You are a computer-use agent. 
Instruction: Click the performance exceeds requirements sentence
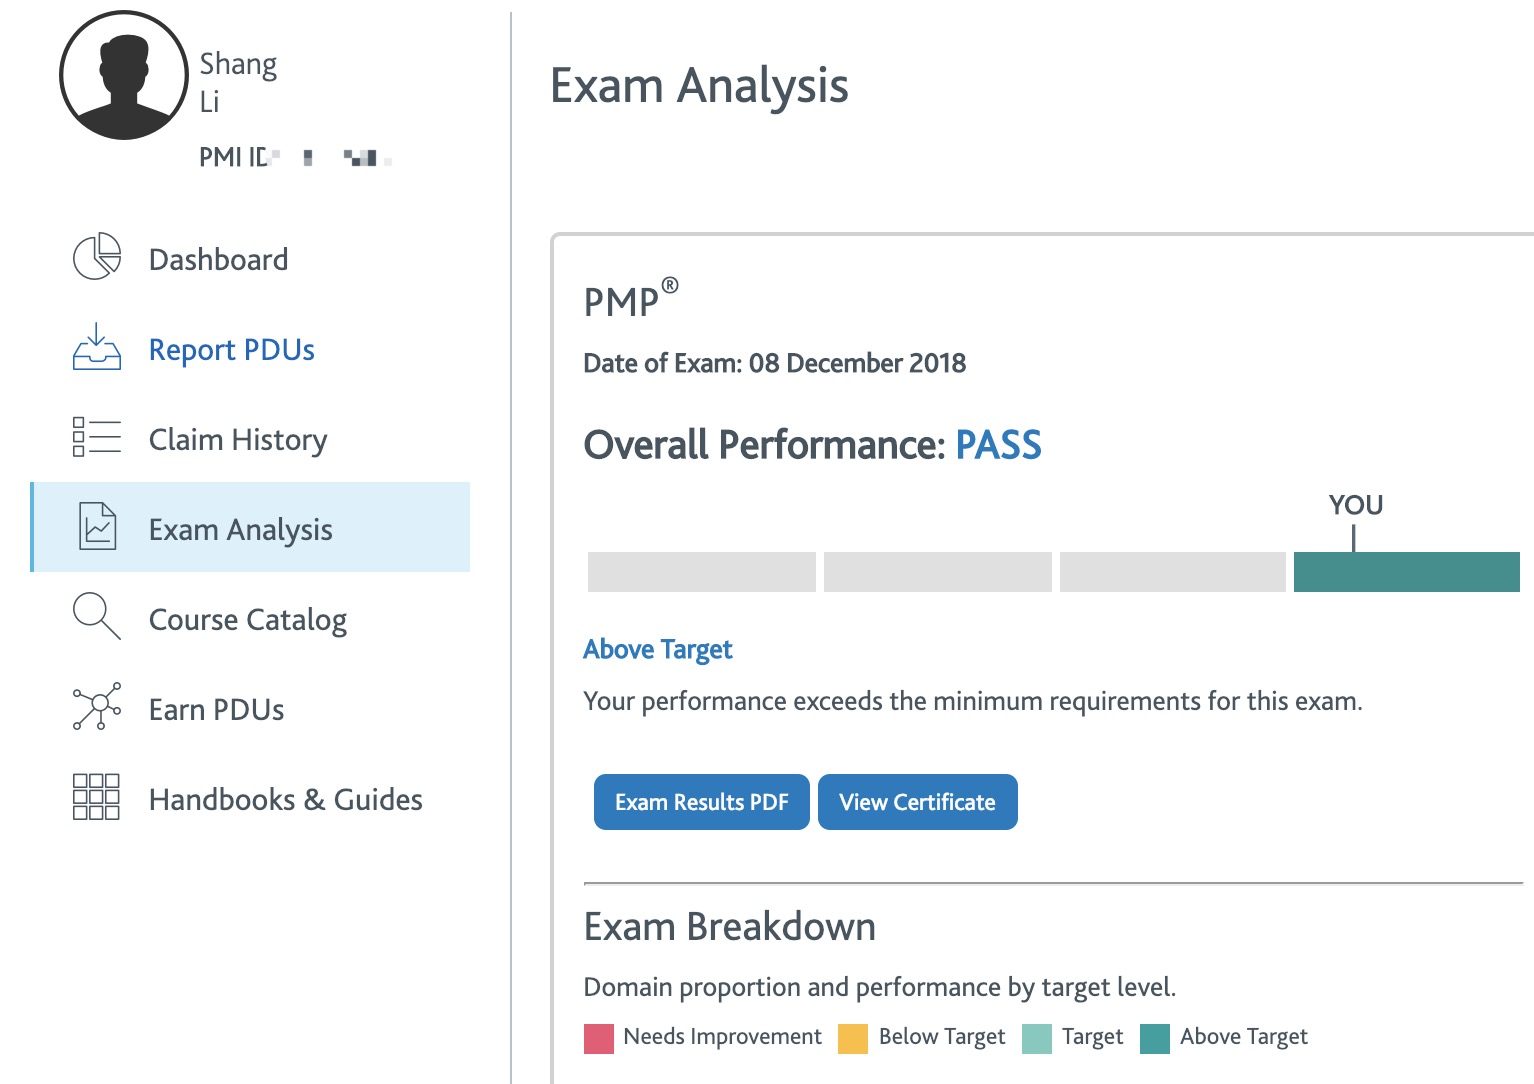click(x=973, y=701)
